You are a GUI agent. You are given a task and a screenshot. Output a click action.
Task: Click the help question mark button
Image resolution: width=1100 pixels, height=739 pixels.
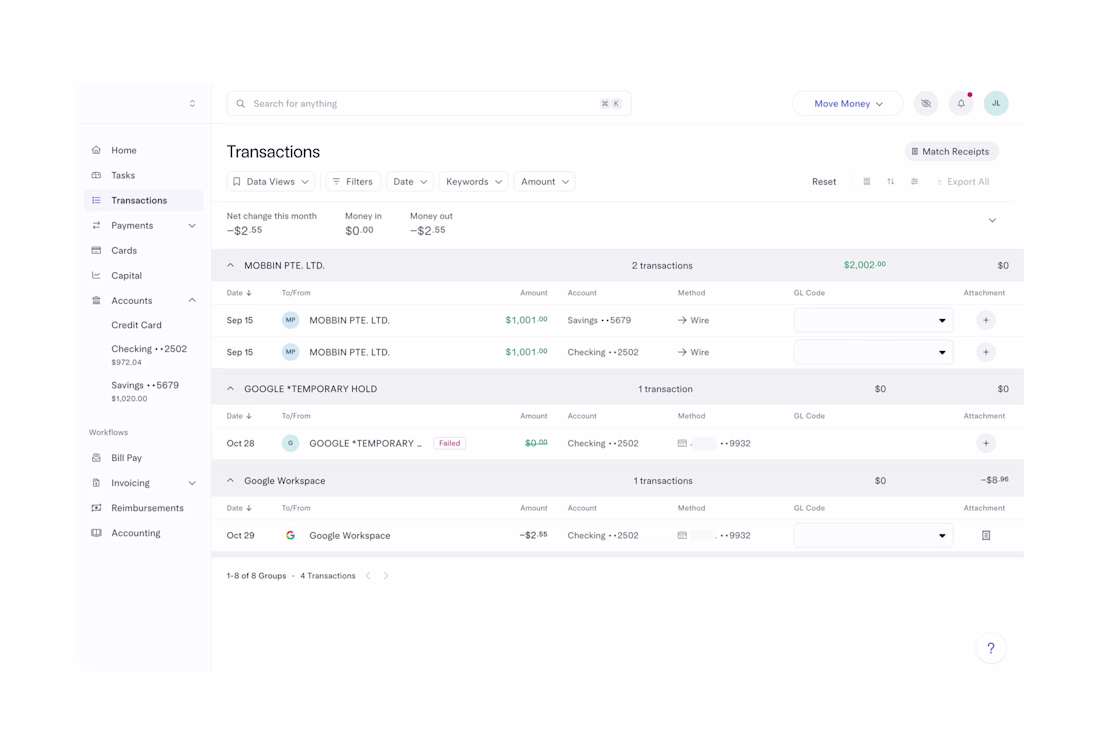click(991, 648)
